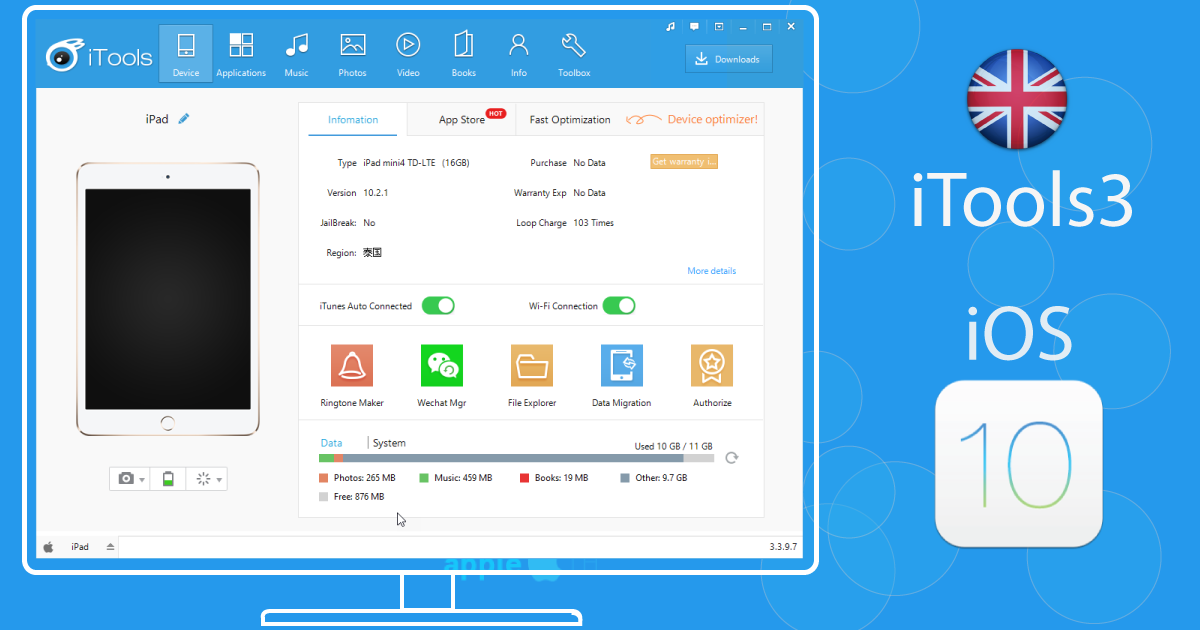Click the HOT badge on App Store
The image size is (1200, 630).
(x=495, y=113)
